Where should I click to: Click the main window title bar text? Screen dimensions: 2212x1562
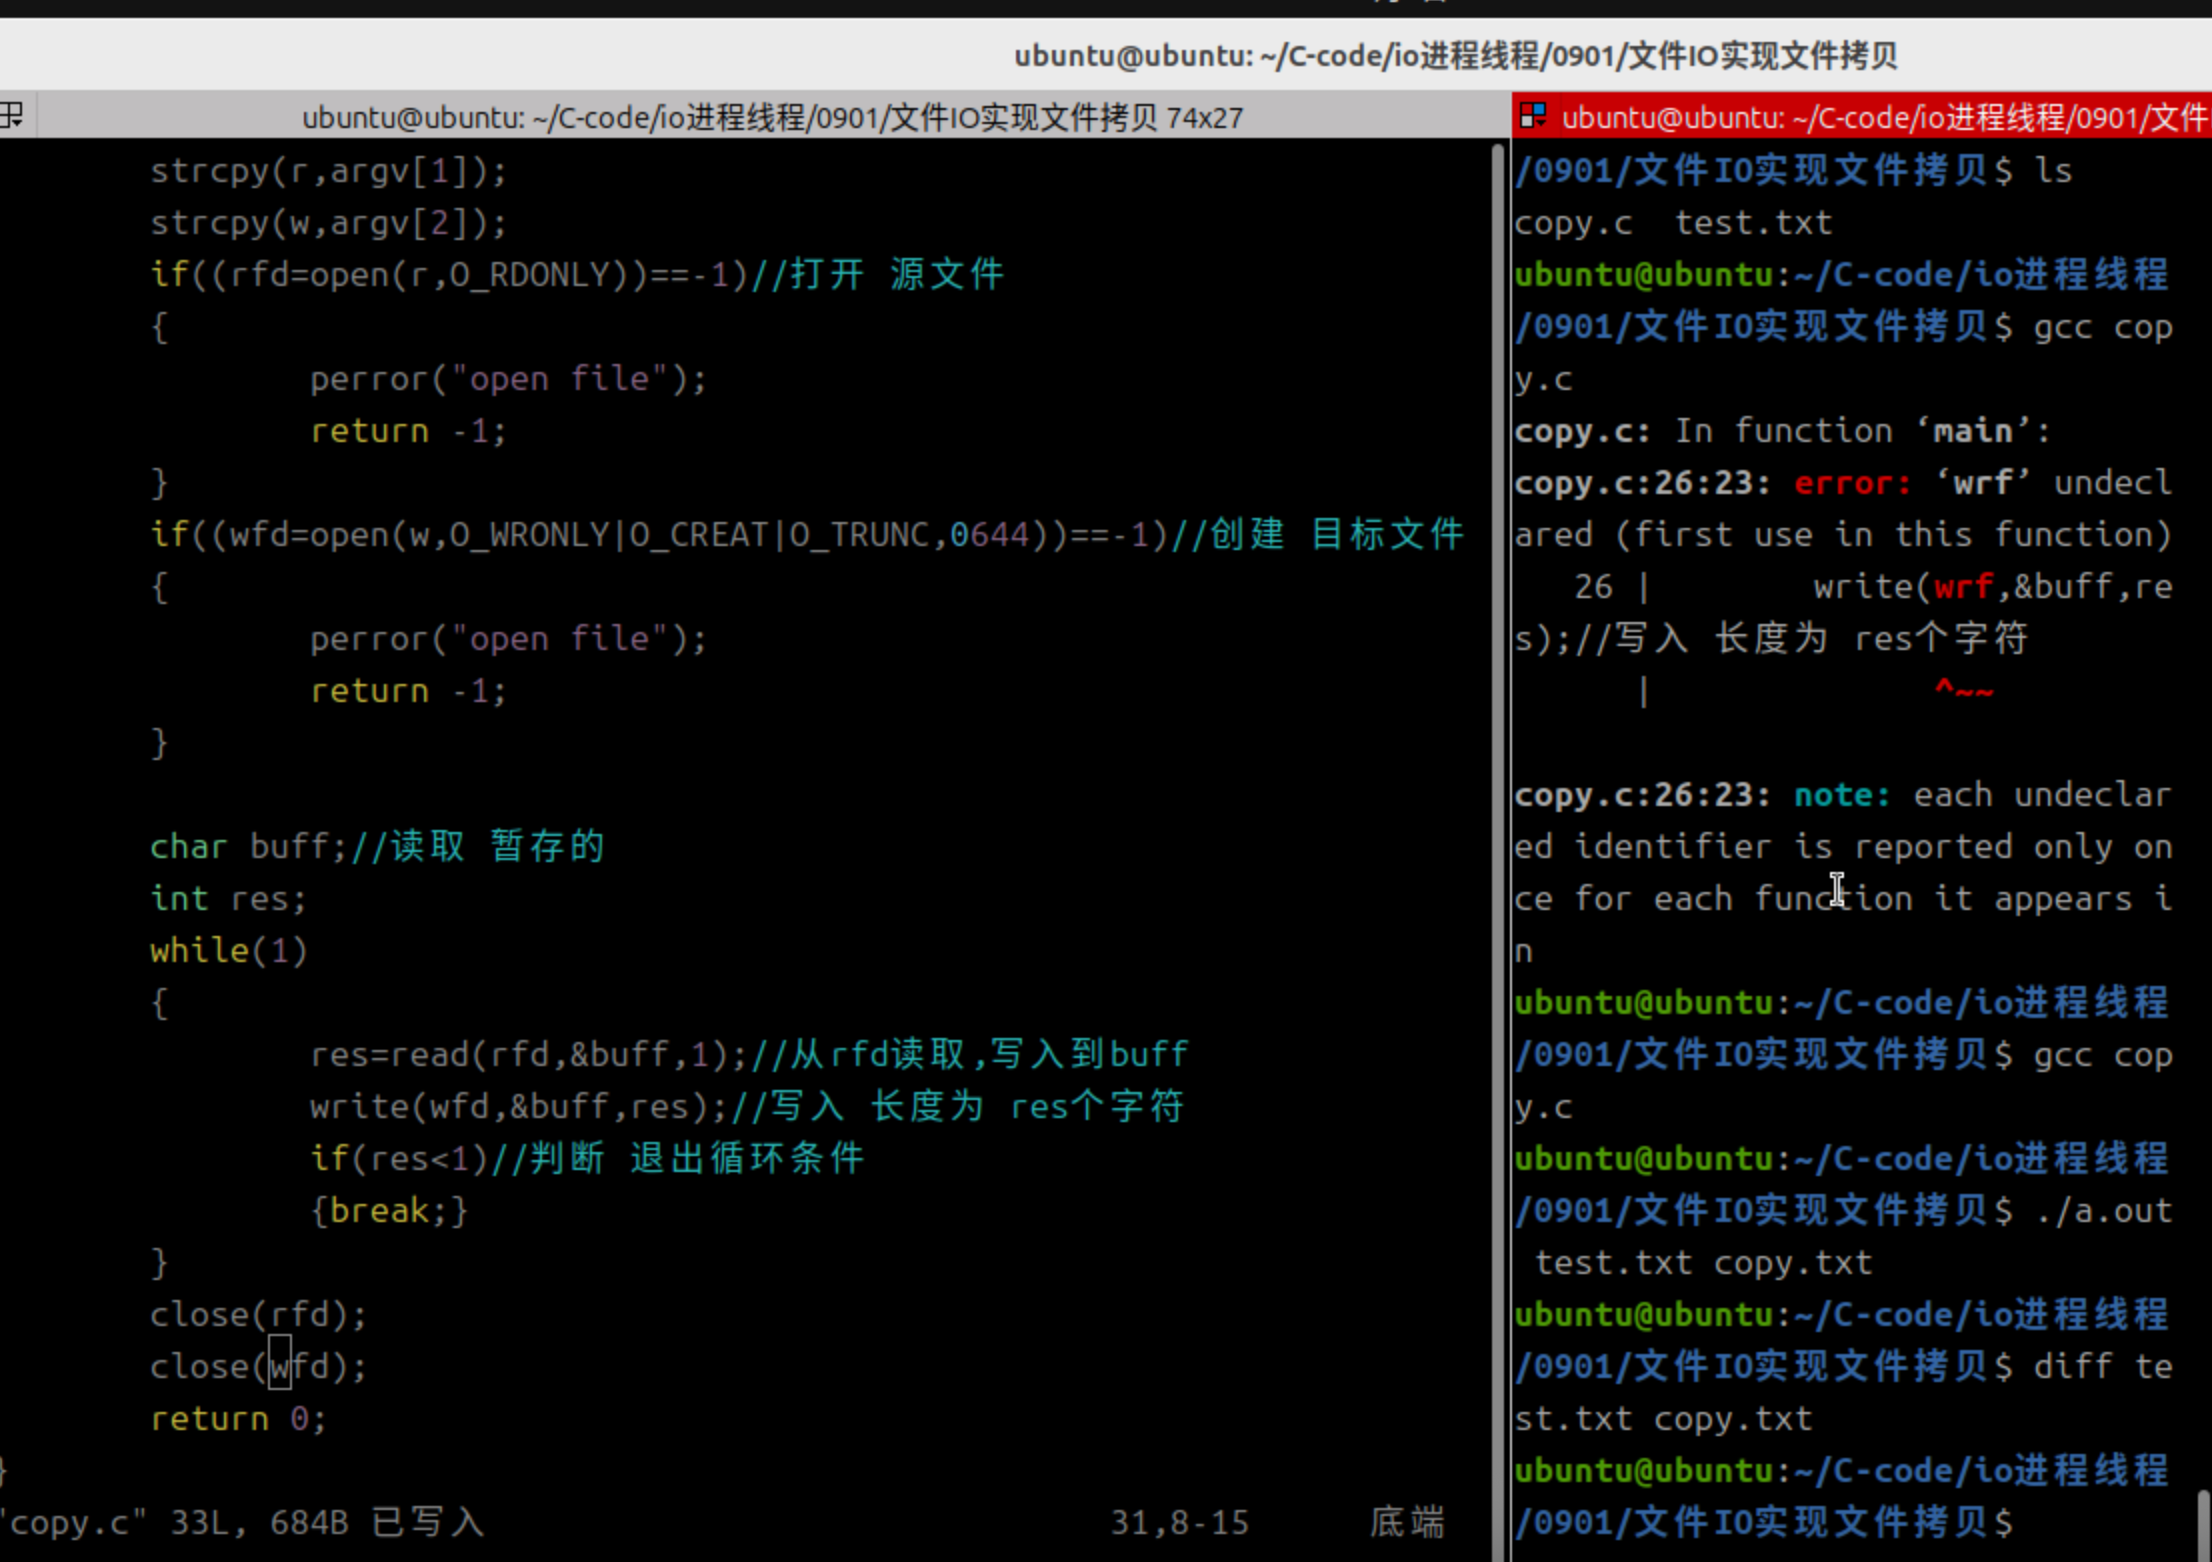point(1455,56)
